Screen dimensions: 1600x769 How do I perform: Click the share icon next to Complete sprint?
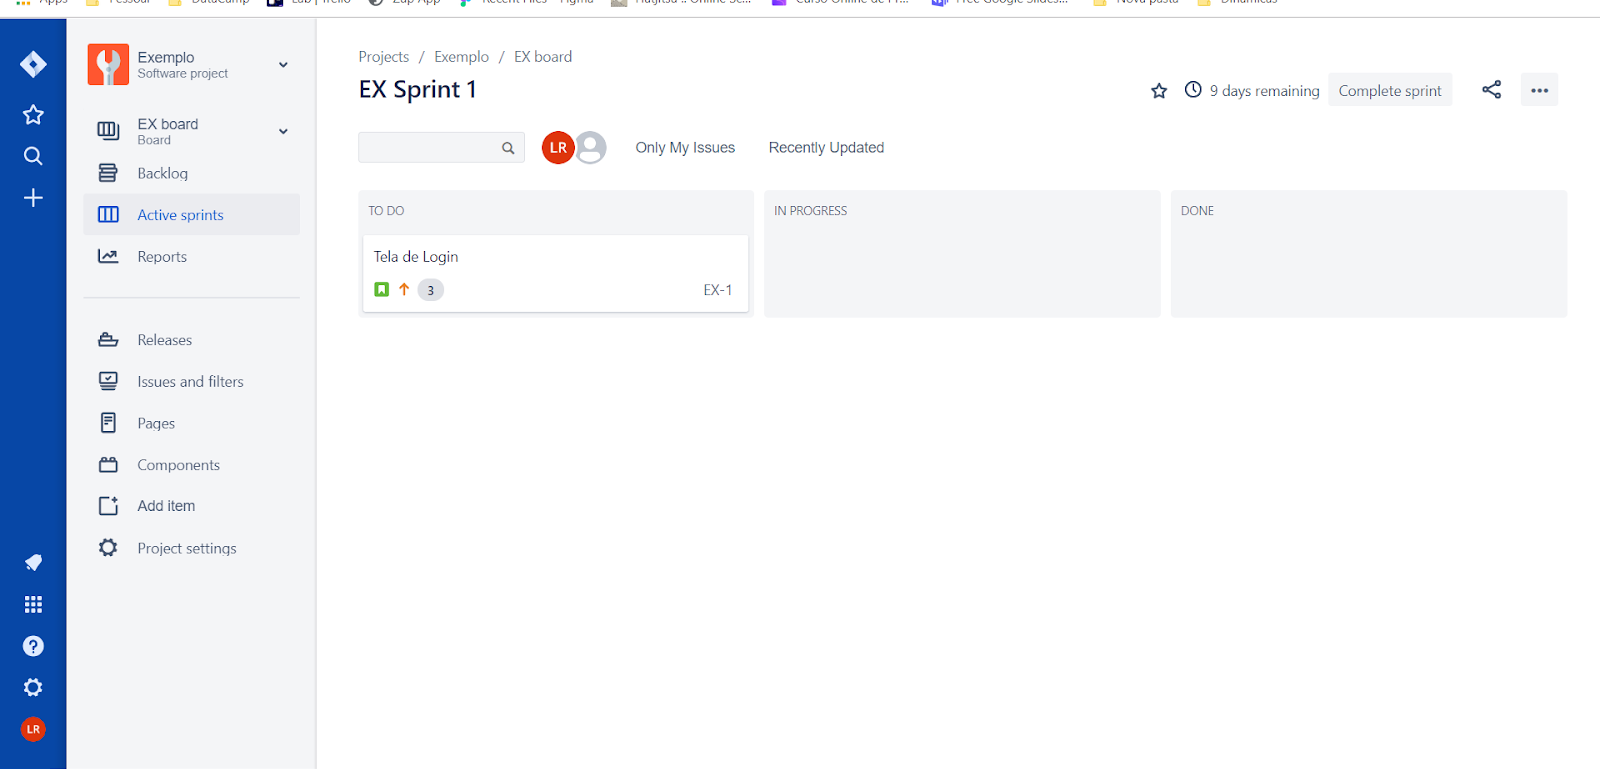1491,90
